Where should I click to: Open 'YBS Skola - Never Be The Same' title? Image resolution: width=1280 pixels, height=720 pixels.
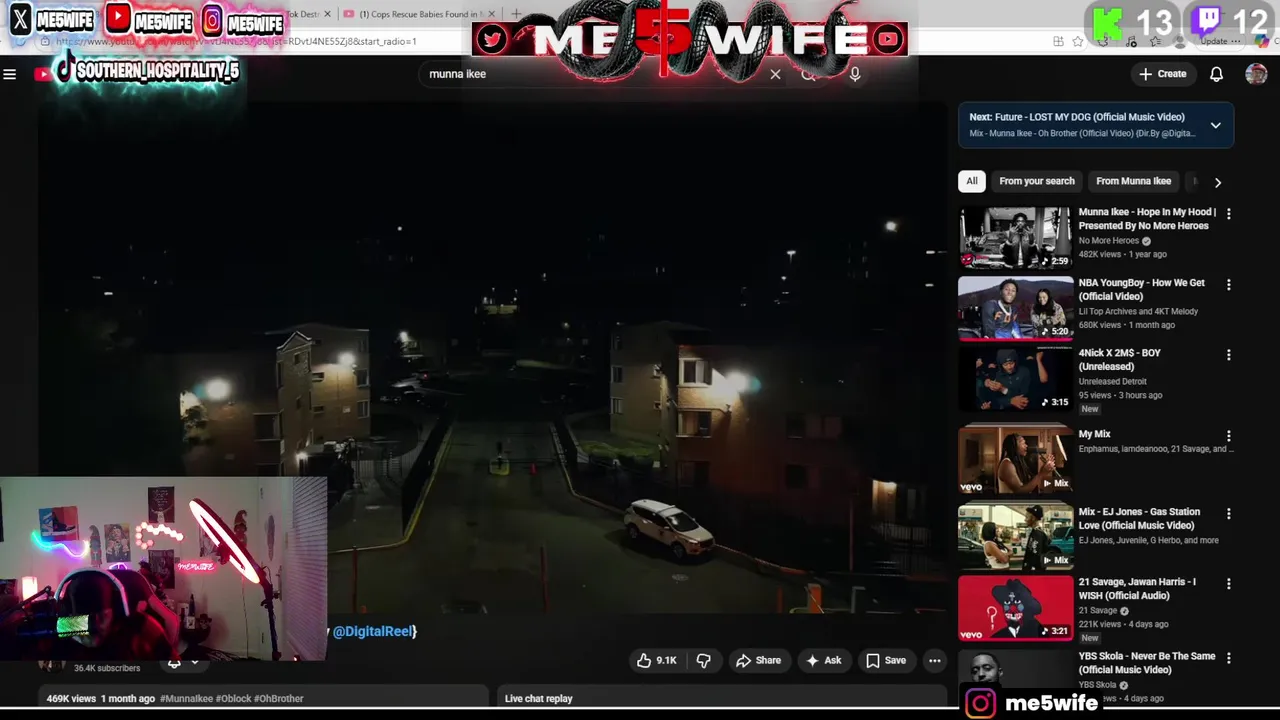coord(1147,663)
